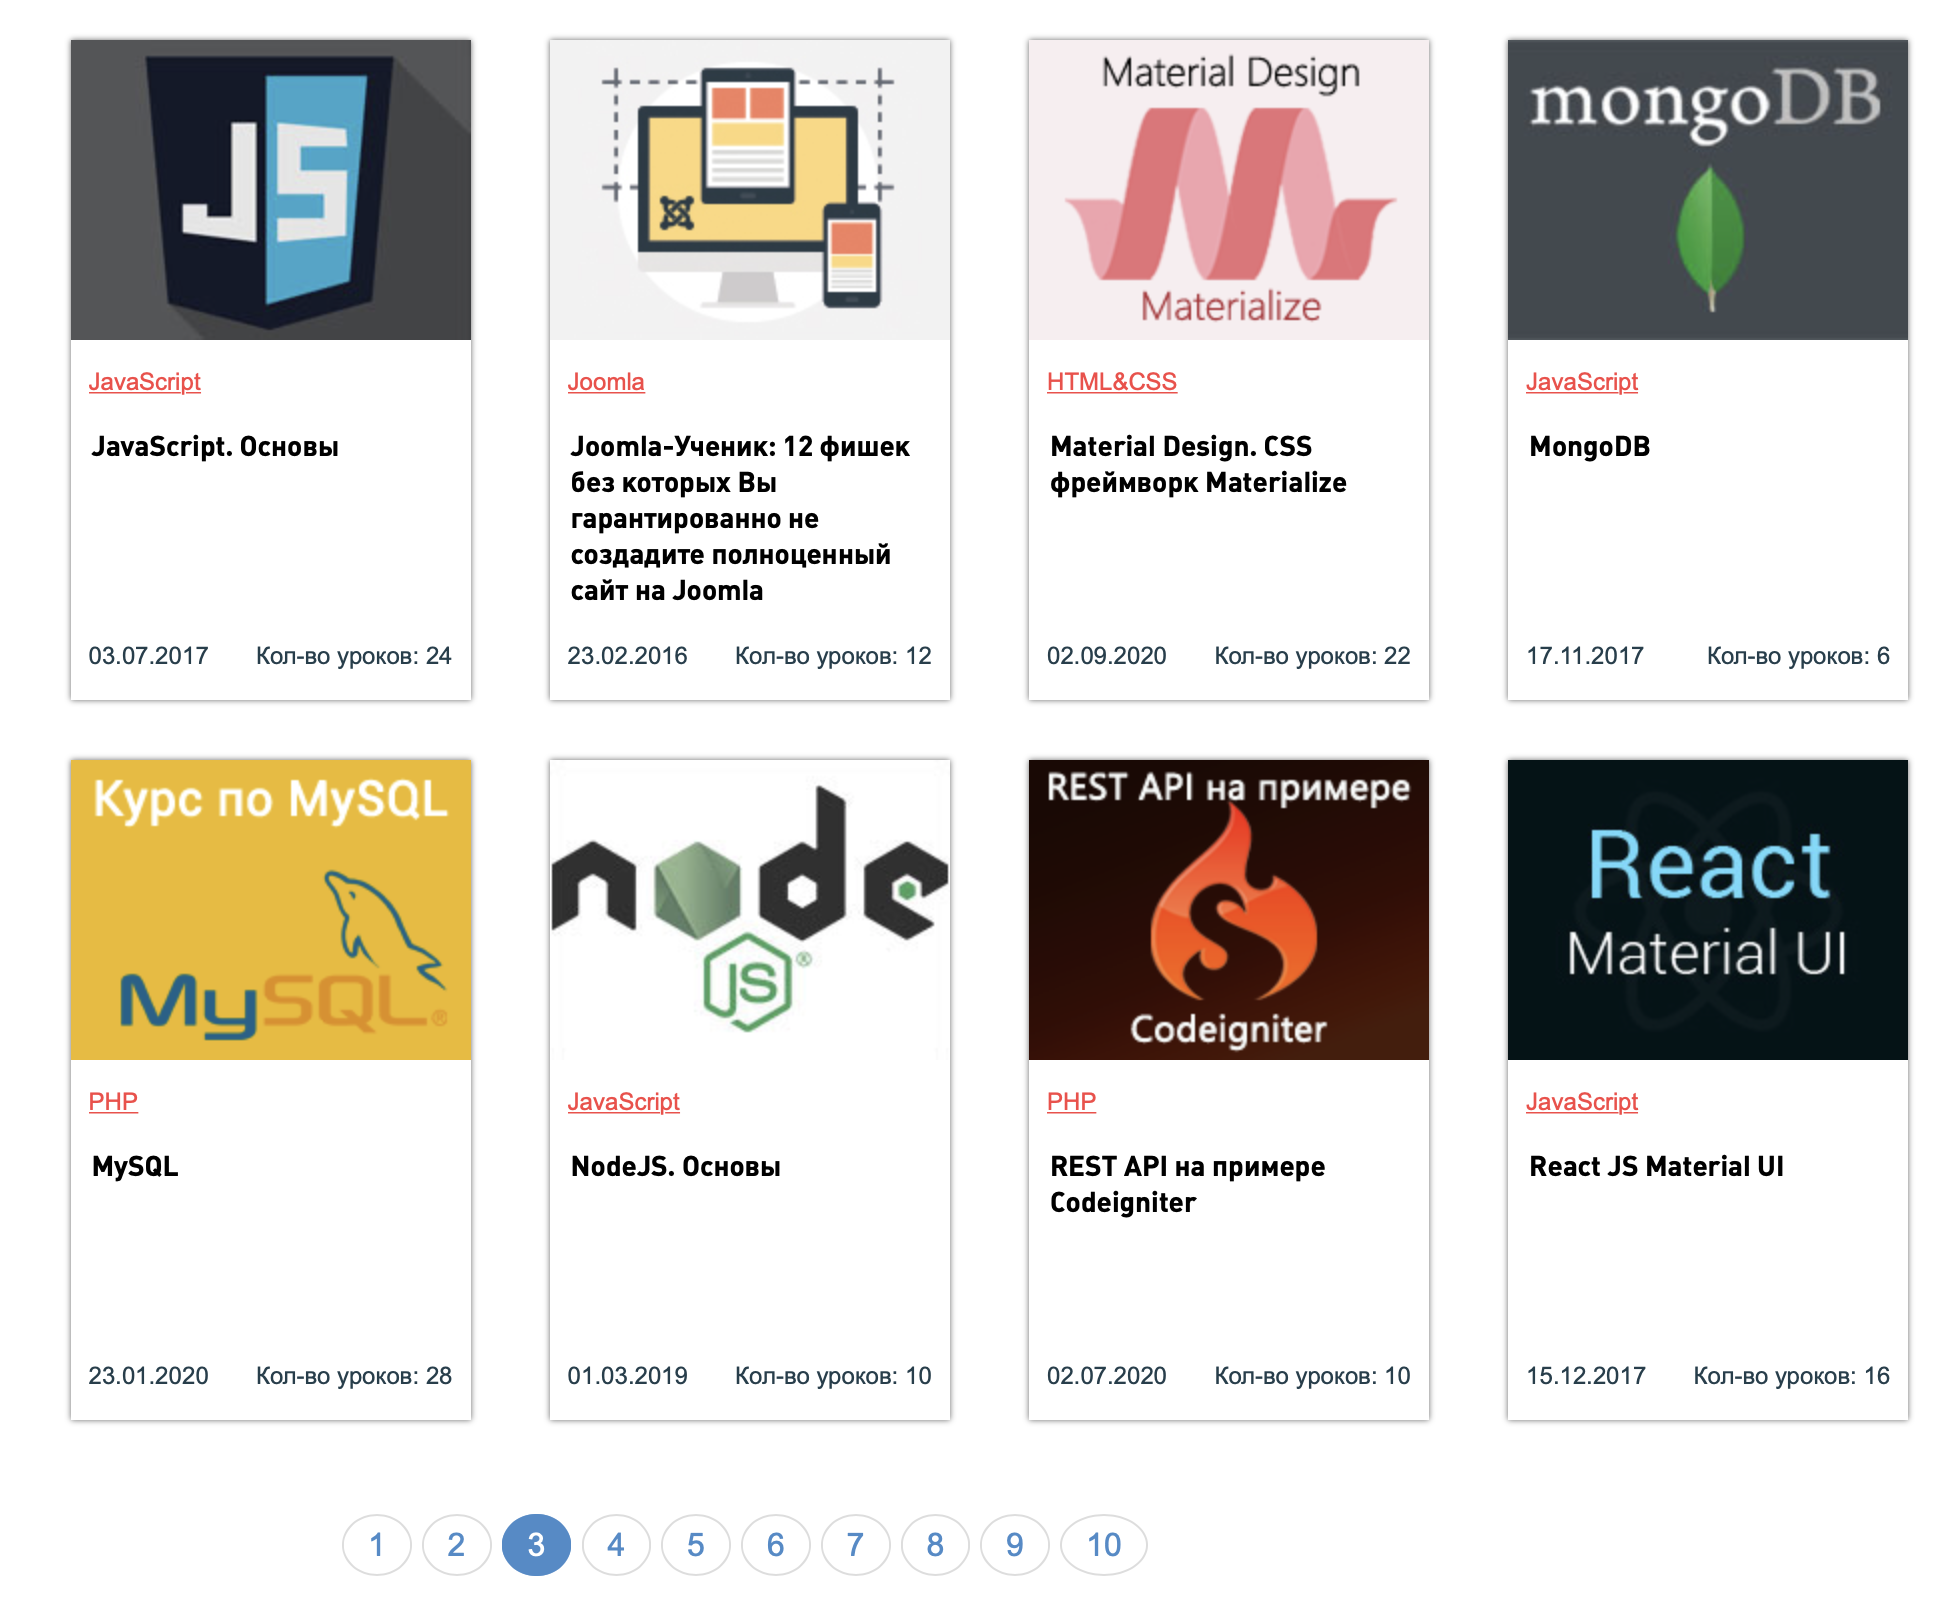Screen dimensions: 1960x1600
Task: Follow the Joomla category link
Action: coord(606,382)
